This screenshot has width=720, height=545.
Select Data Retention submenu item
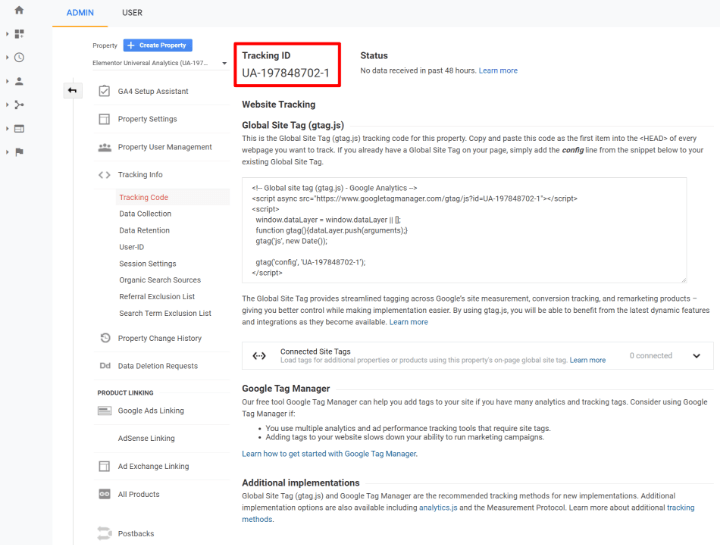point(144,230)
